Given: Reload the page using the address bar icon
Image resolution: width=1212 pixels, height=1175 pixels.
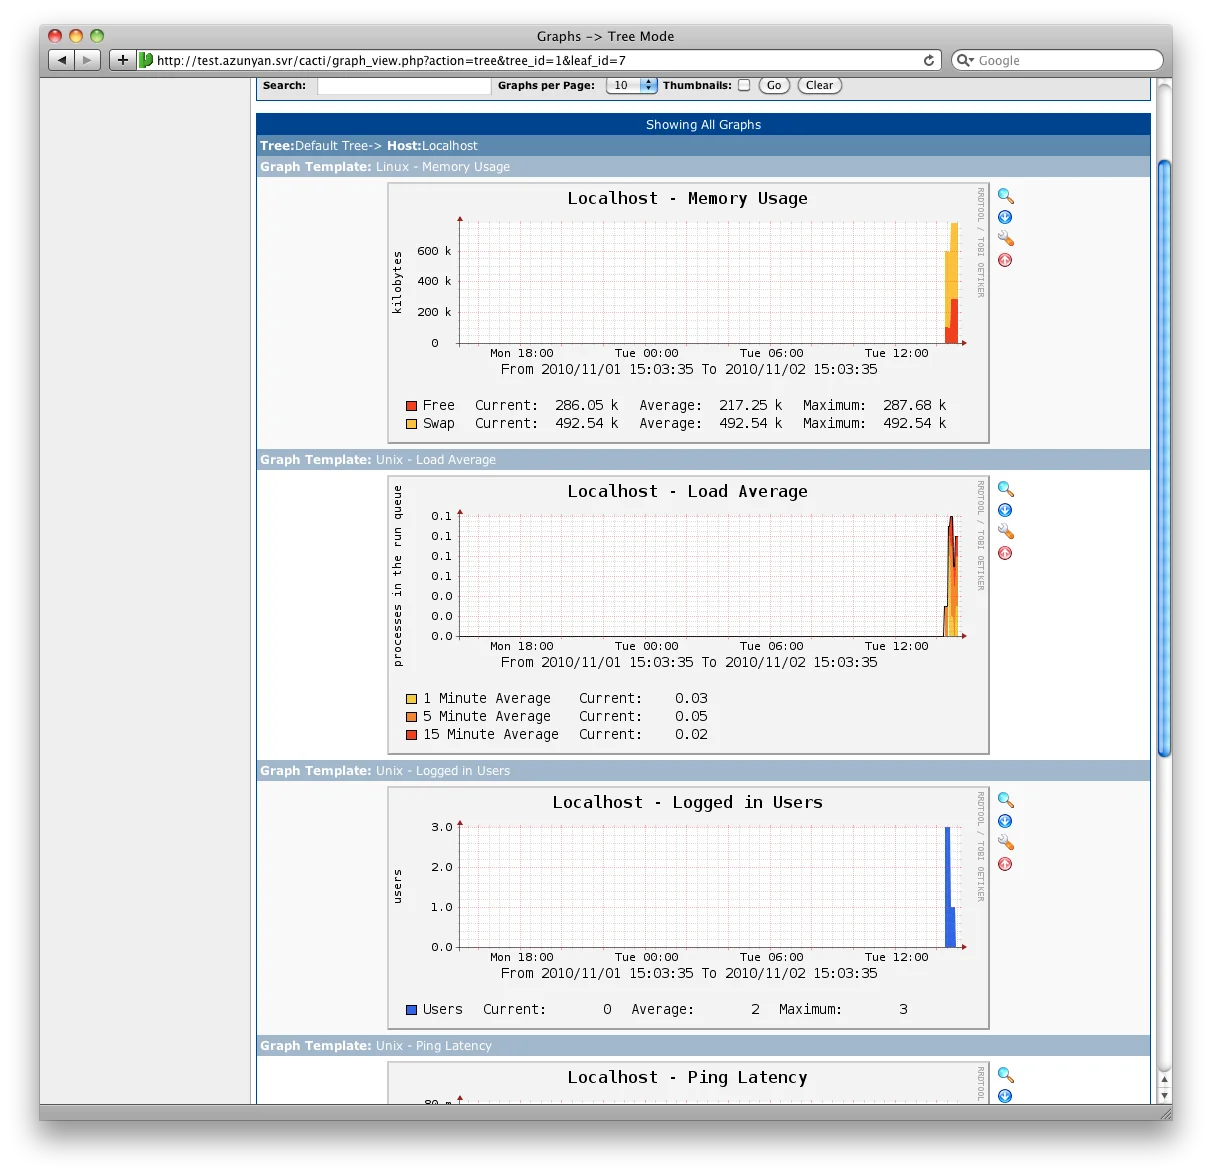Looking at the screenshot, I should 928,60.
